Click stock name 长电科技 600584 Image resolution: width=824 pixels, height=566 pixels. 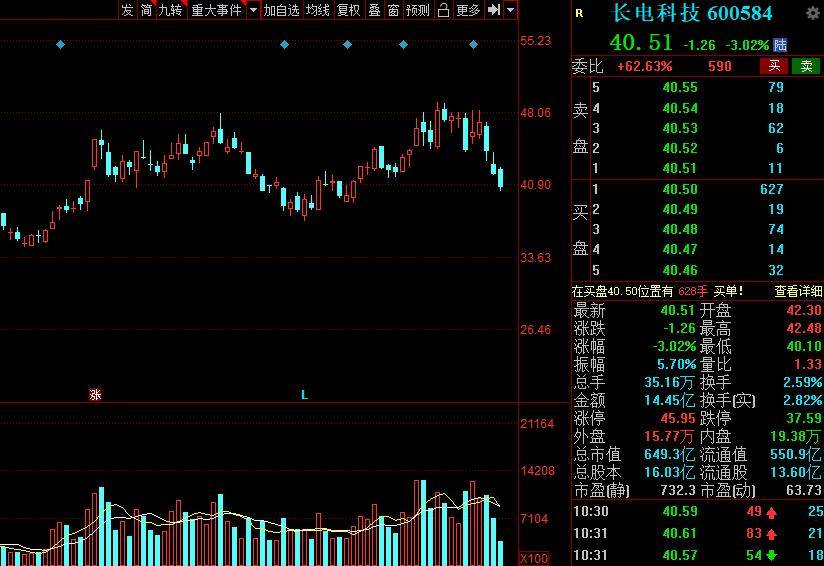(x=693, y=14)
